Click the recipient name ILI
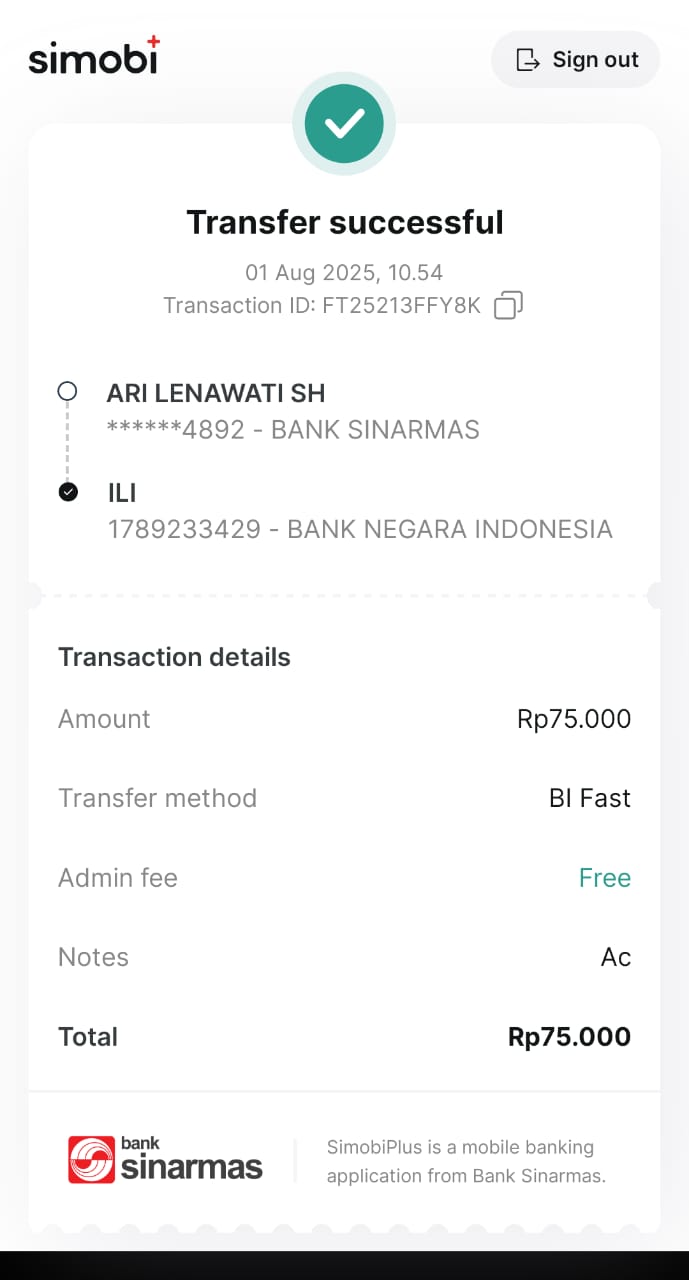This screenshot has width=689, height=1280. (122, 492)
